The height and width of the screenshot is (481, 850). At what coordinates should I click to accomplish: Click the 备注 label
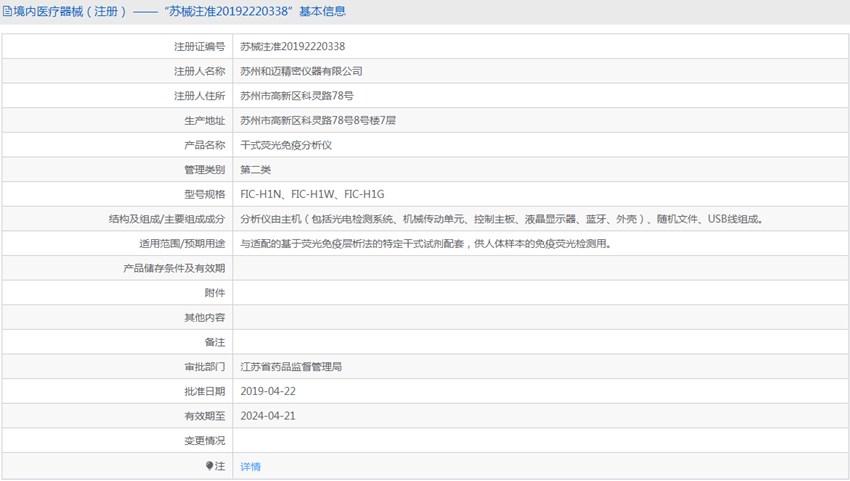(x=215, y=342)
